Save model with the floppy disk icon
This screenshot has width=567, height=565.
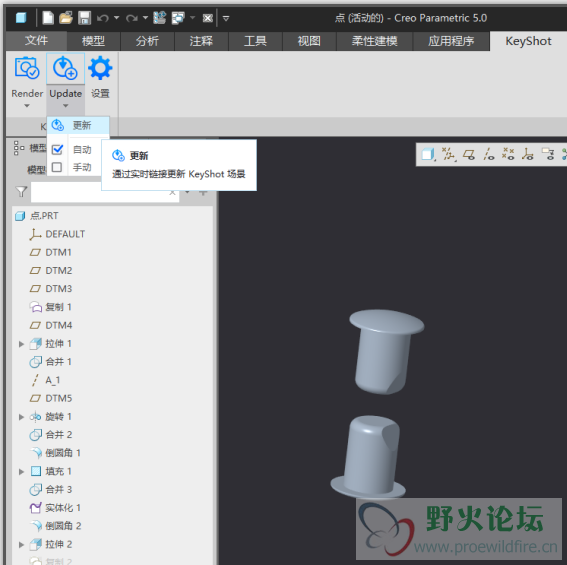coord(84,18)
